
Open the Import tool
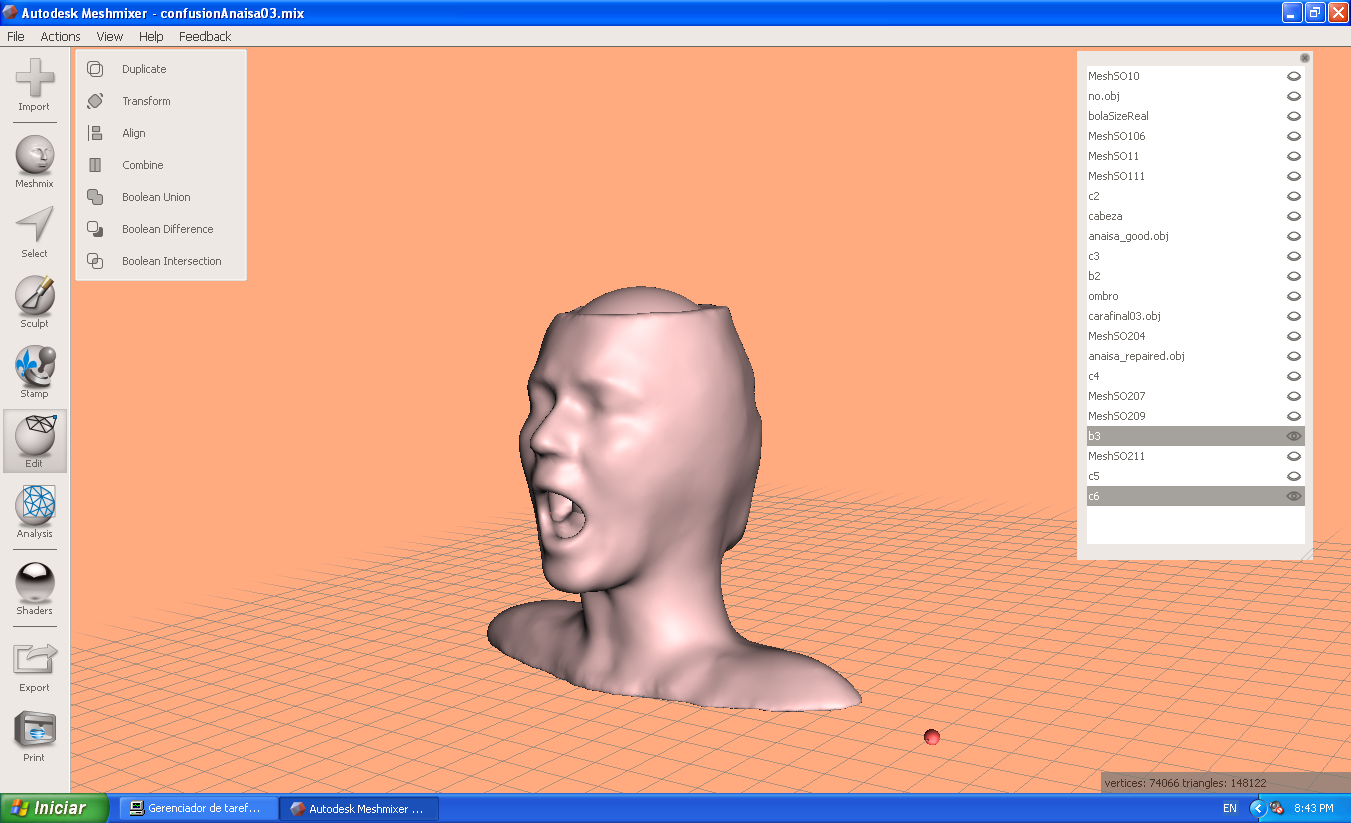(35, 84)
